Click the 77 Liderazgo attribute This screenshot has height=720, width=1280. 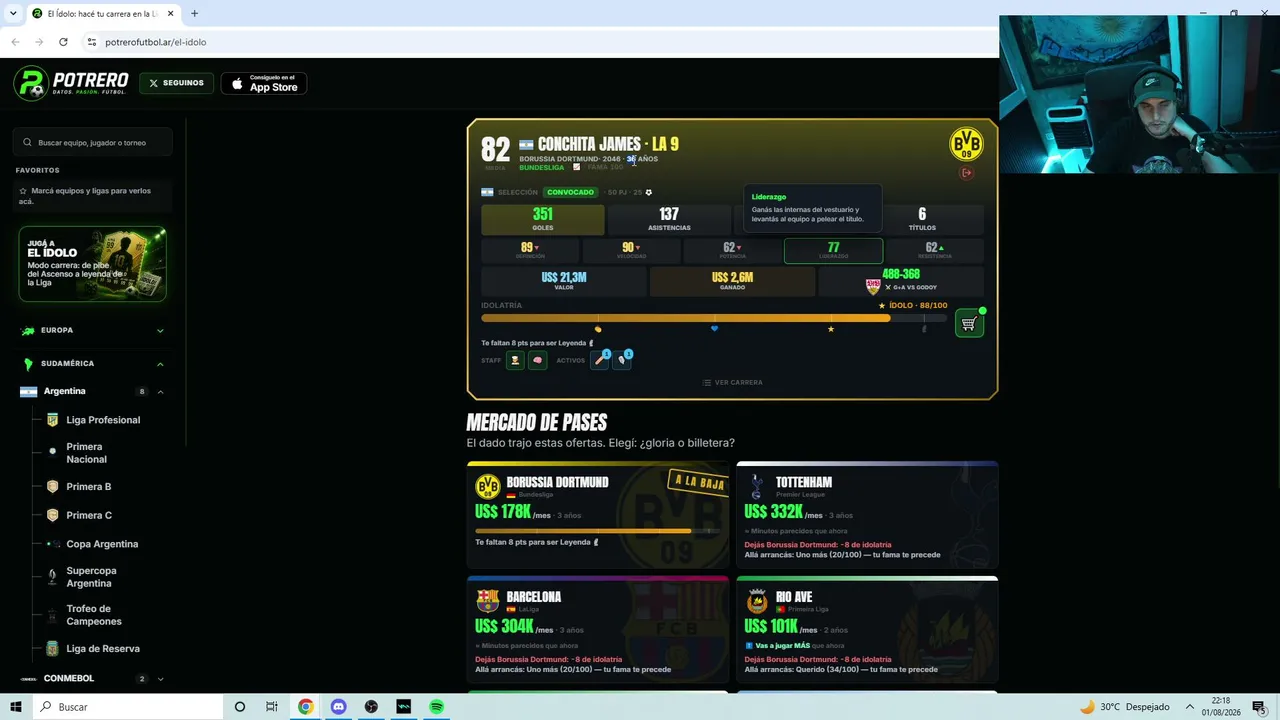[833, 251]
